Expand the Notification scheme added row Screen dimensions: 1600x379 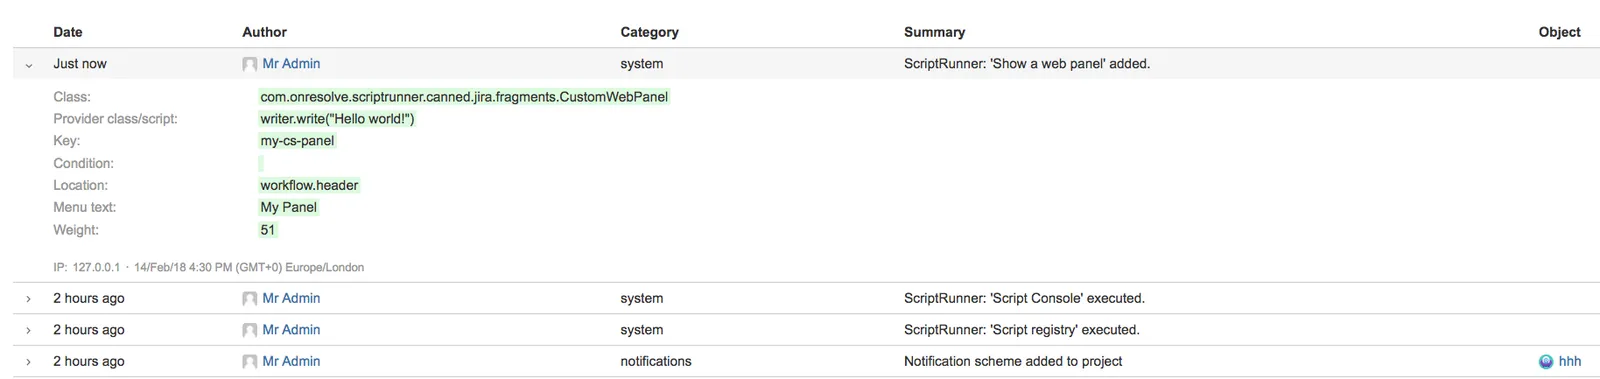pos(29,362)
